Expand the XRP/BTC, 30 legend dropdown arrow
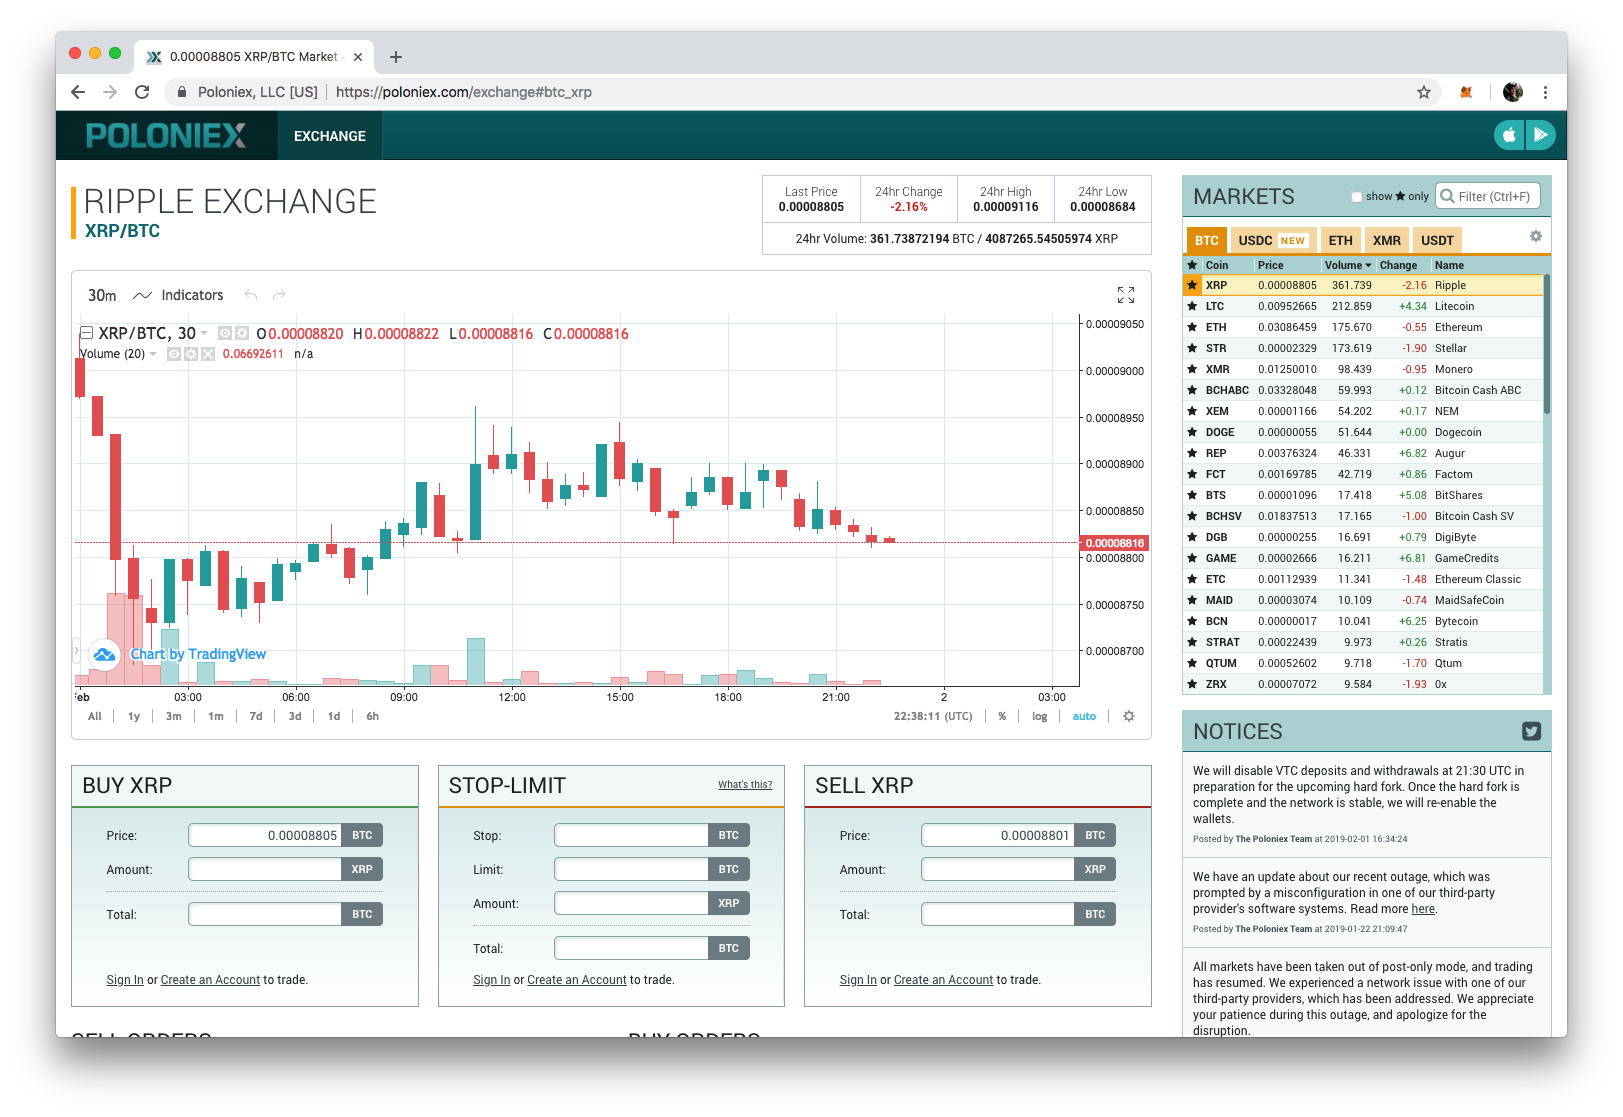This screenshot has height=1117, width=1623. click(204, 333)
